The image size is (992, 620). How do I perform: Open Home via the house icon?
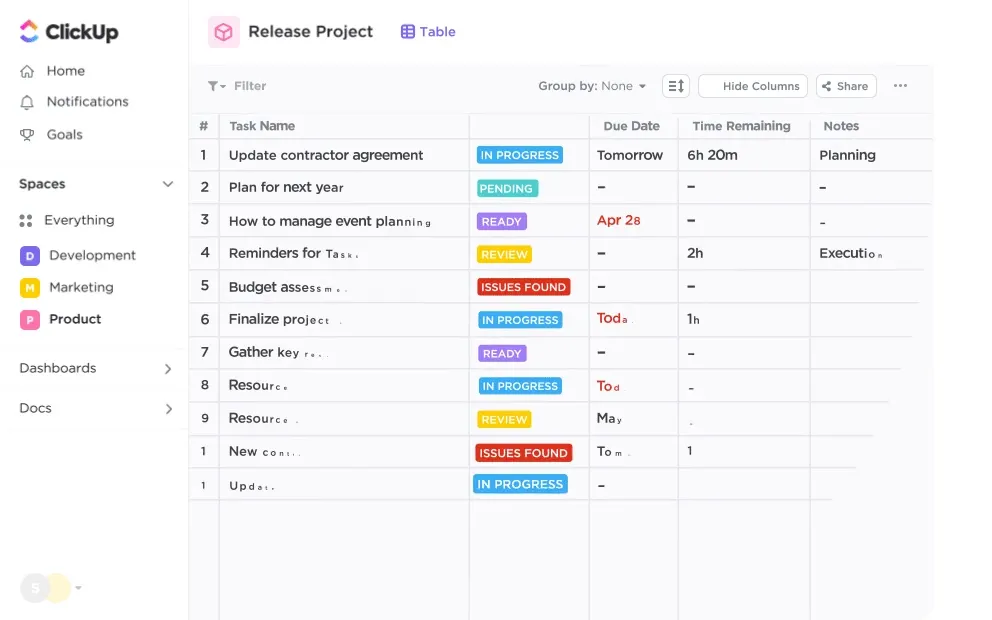point(27,71)
